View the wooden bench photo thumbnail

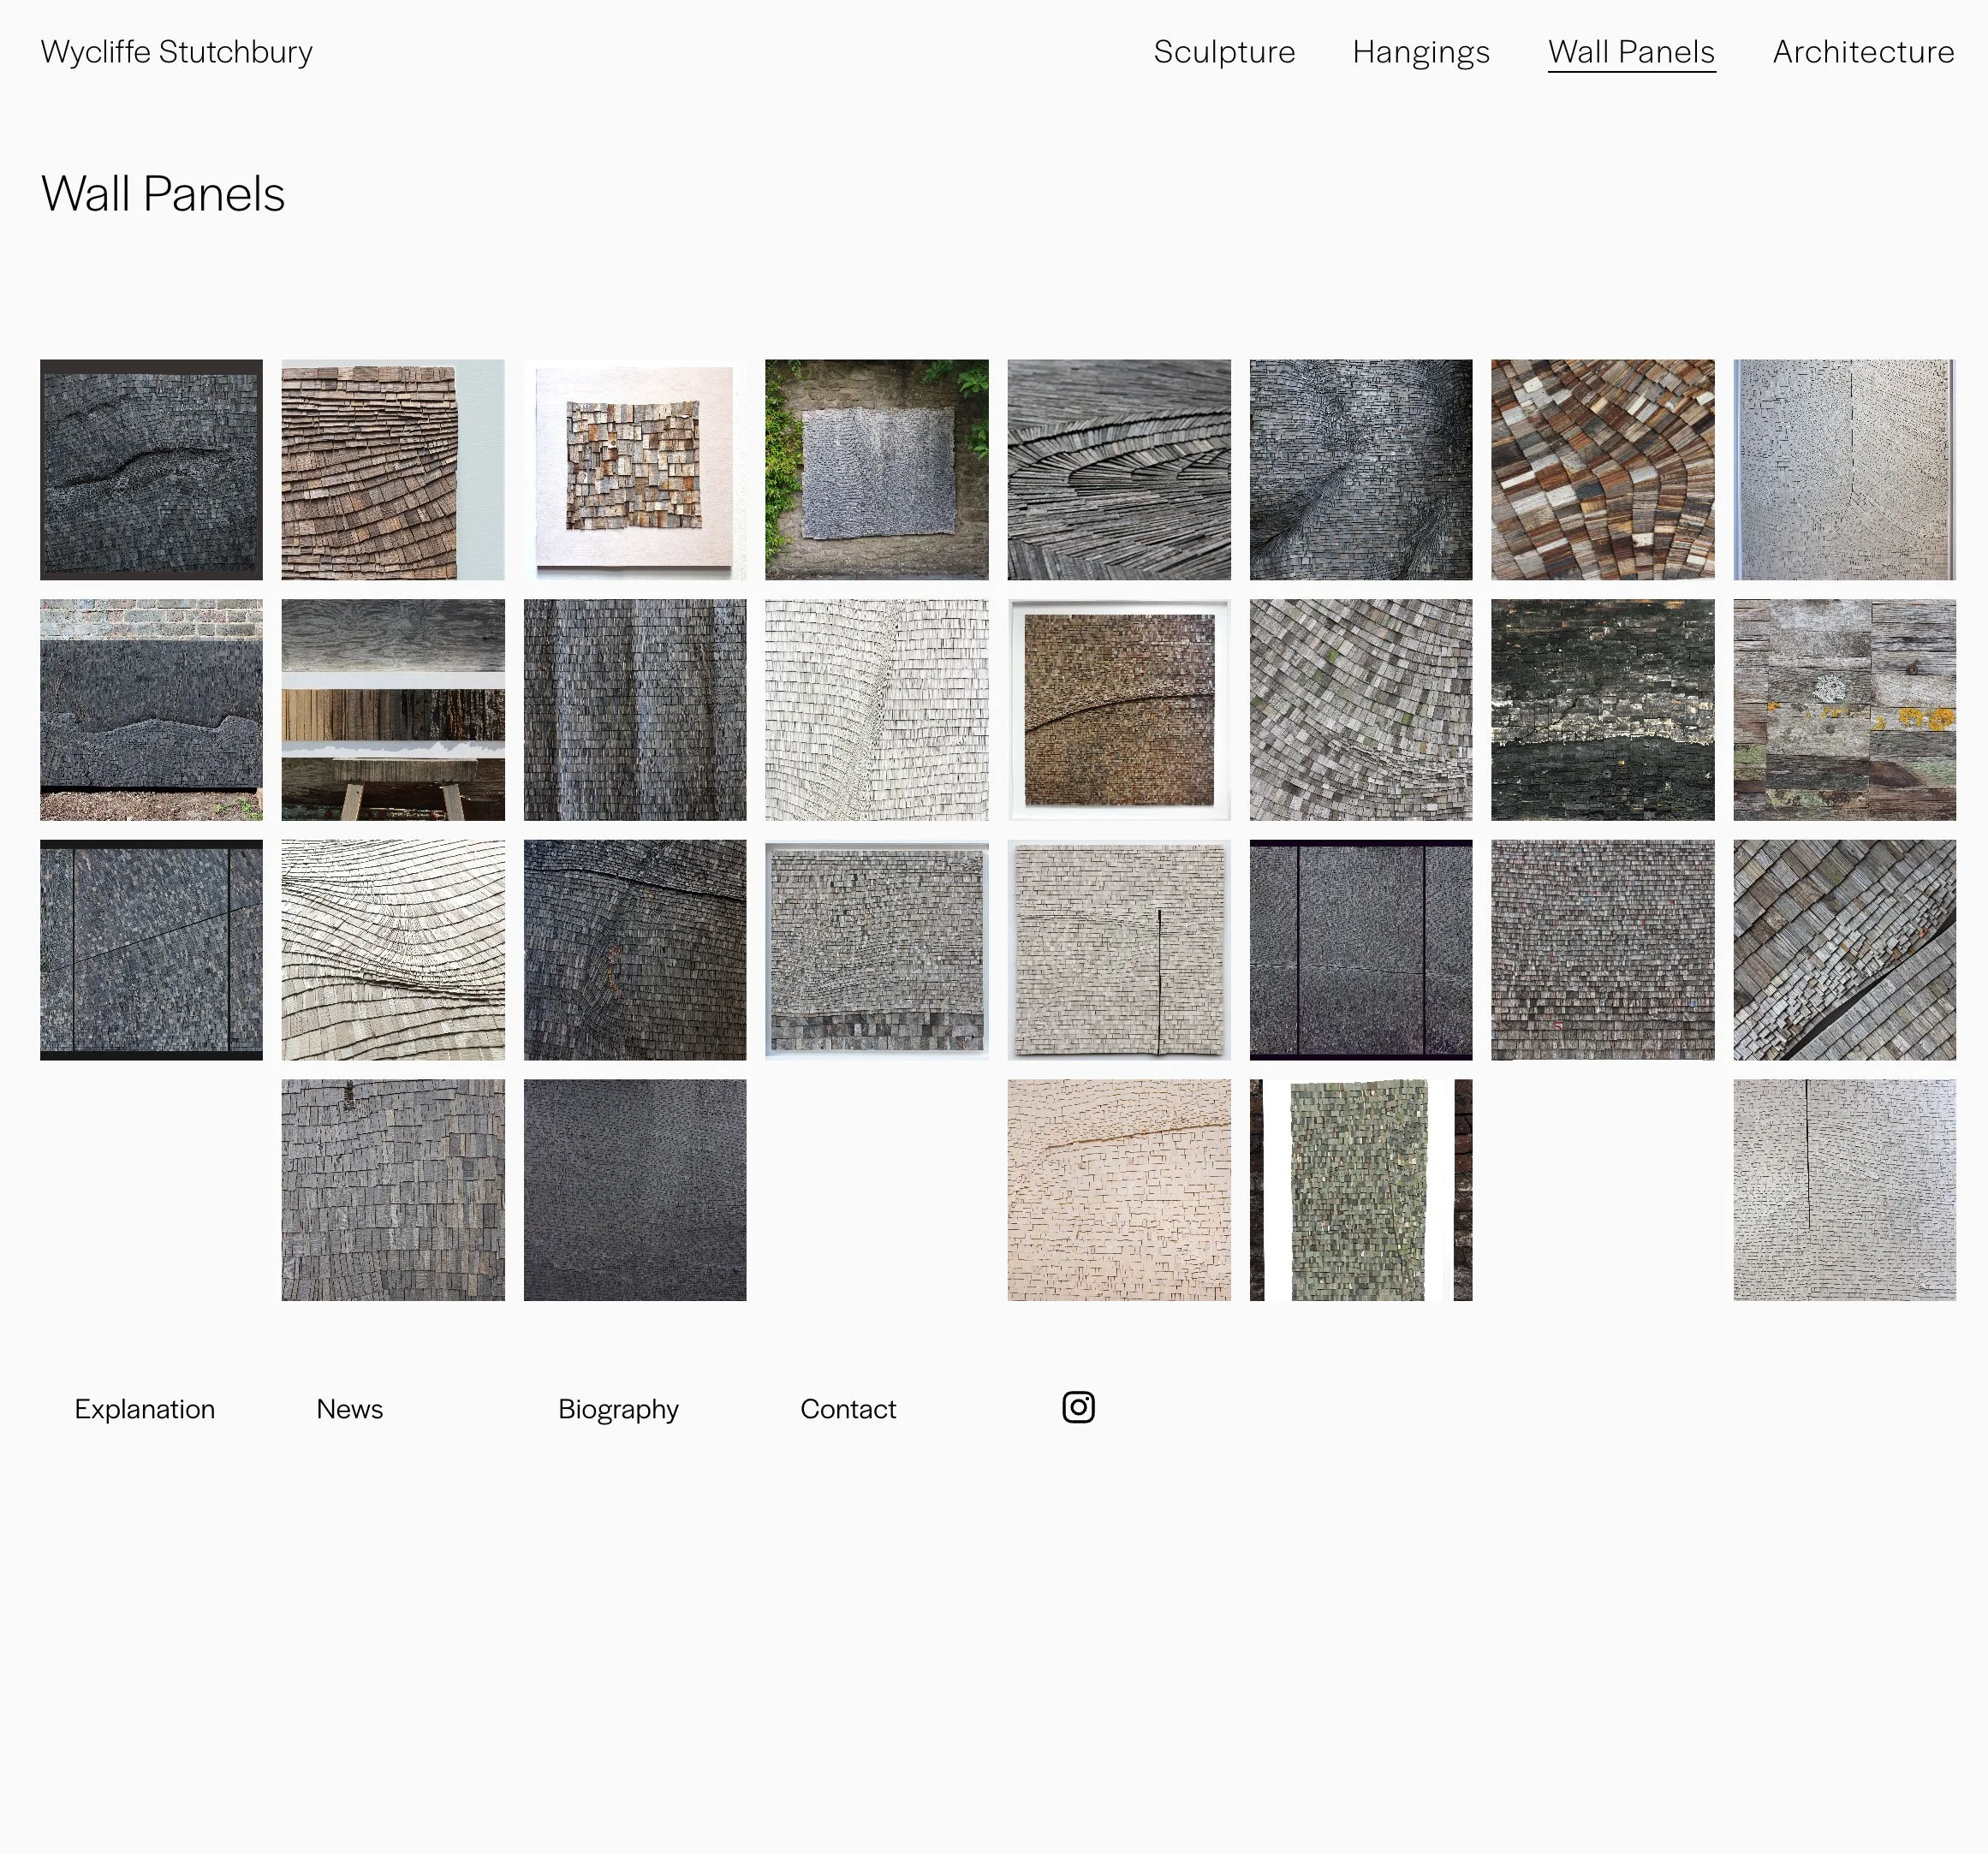[x=393, y=710]
